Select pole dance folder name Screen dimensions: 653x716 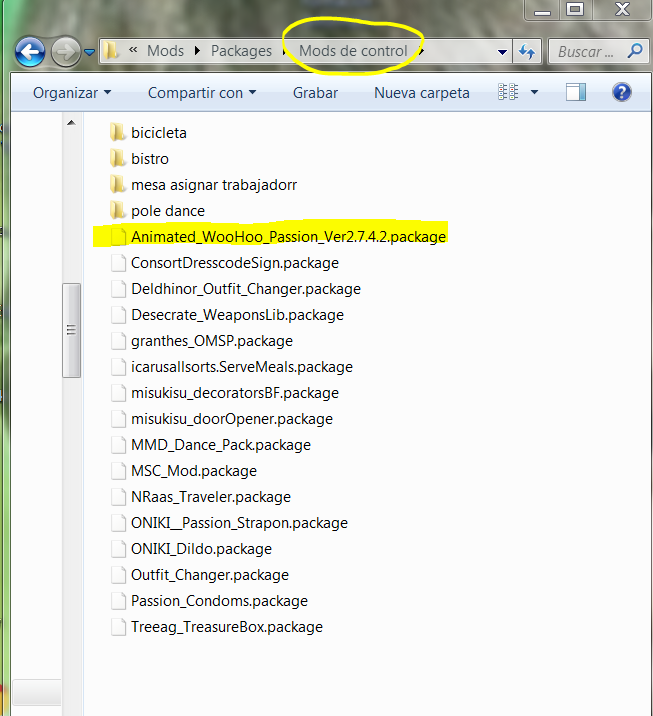click(x=168, y=211)
